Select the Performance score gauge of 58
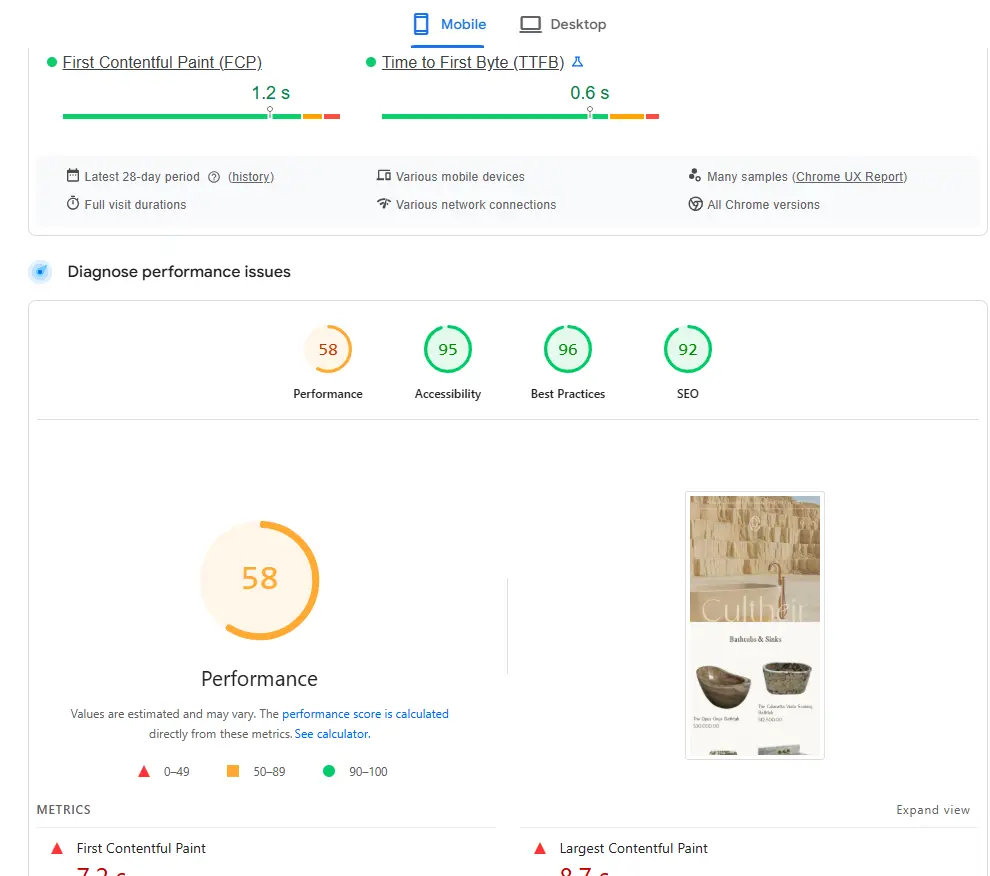This screenshot has width=990, height=876. (x=328, y=350)
